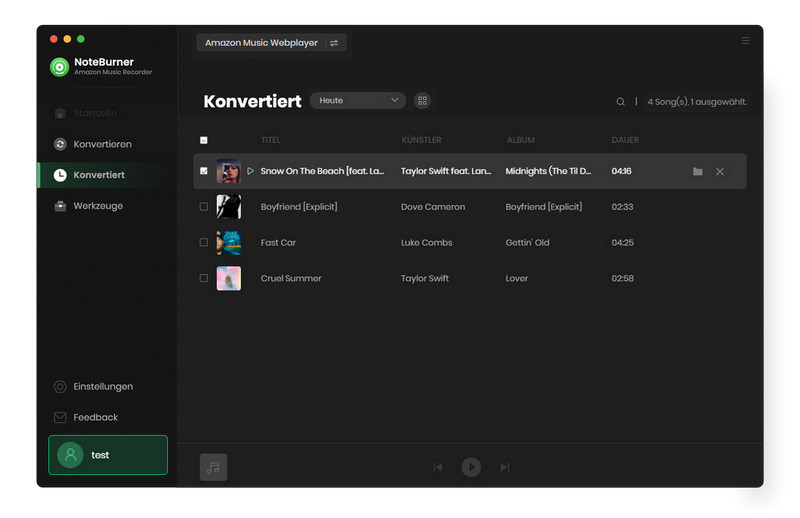The image size is (800, 518).
Task: Click the 02:33 duration value
Action: click(622, 207)
